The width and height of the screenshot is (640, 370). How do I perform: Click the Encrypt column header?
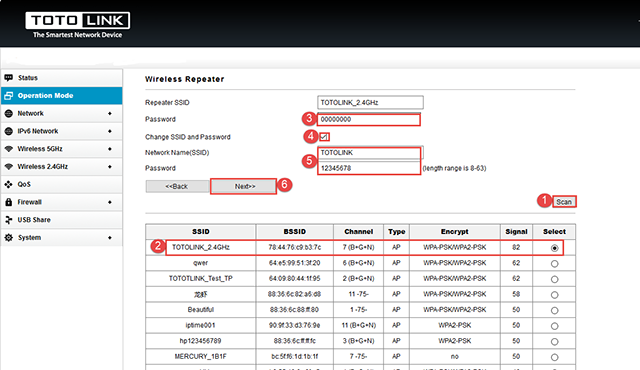point(455,231)
